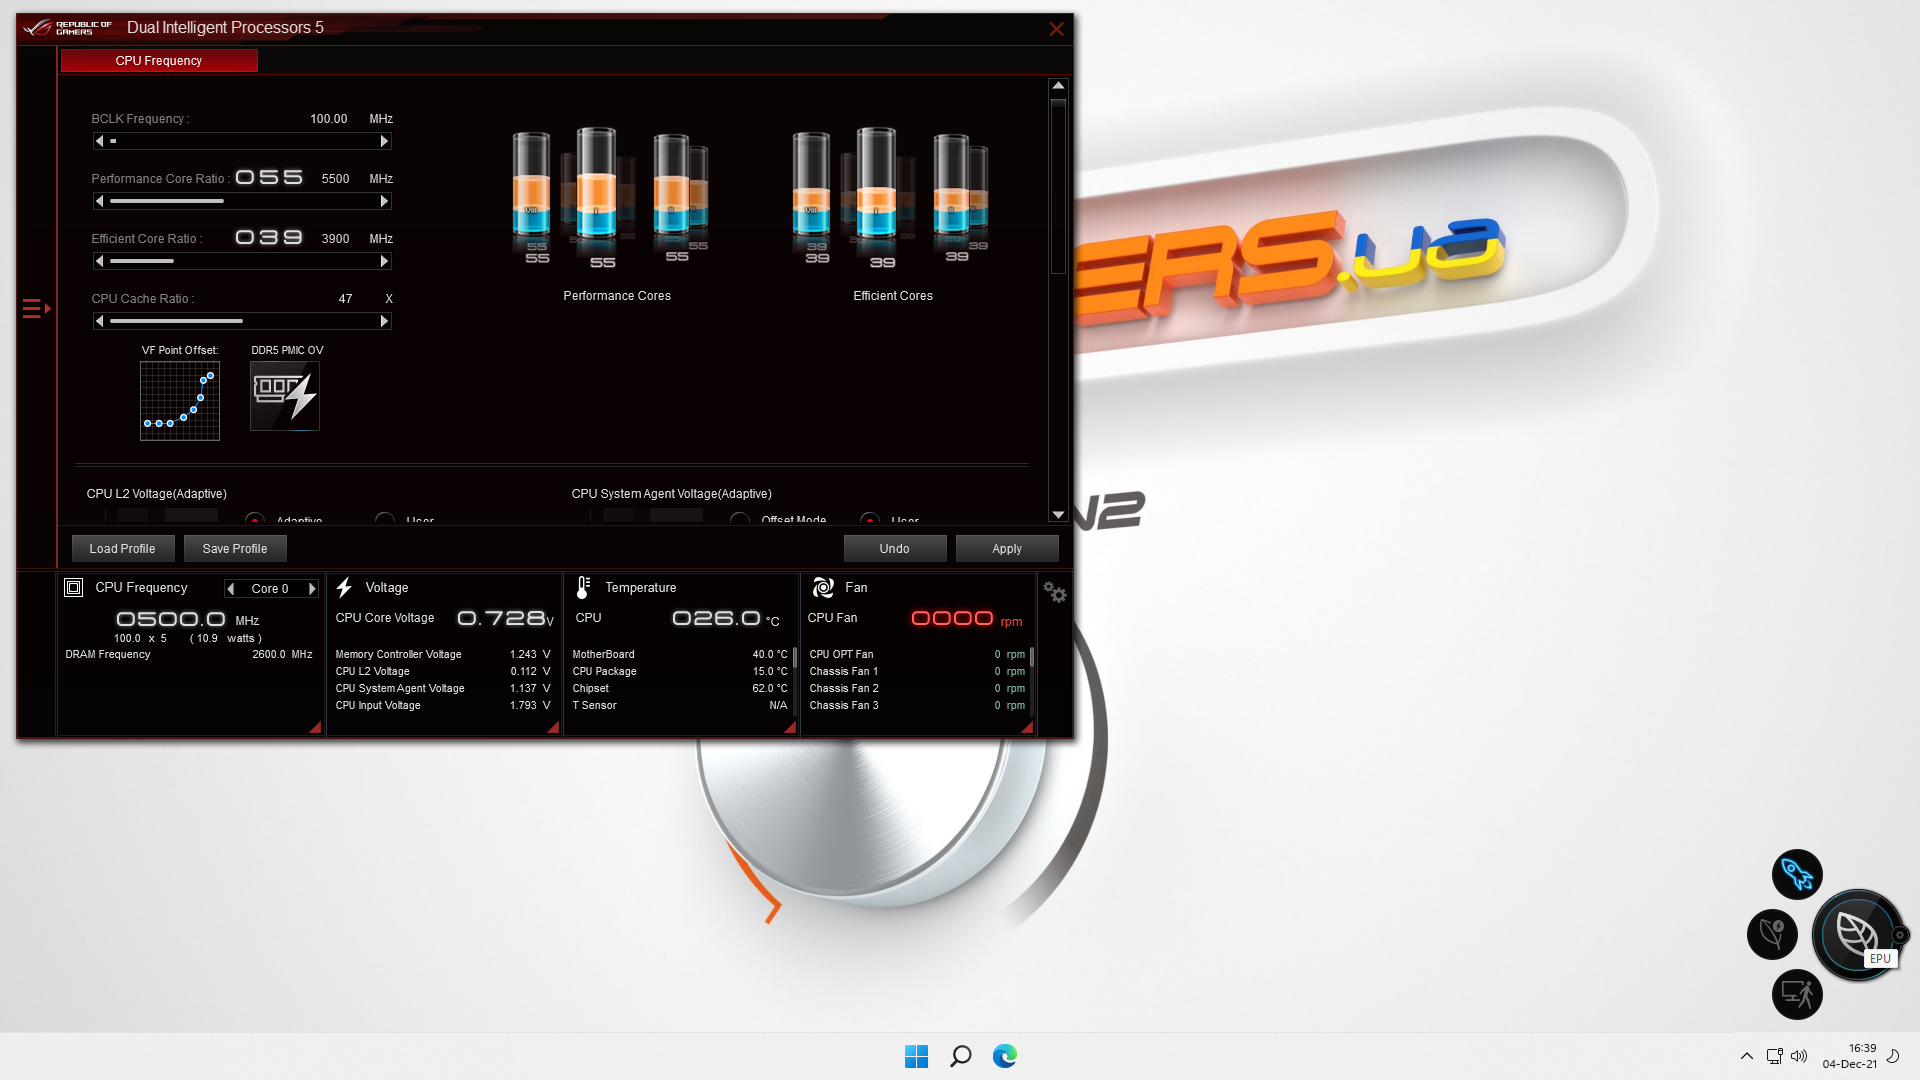Increase Performance Core Ratio with right arrow

click(384, 201)
